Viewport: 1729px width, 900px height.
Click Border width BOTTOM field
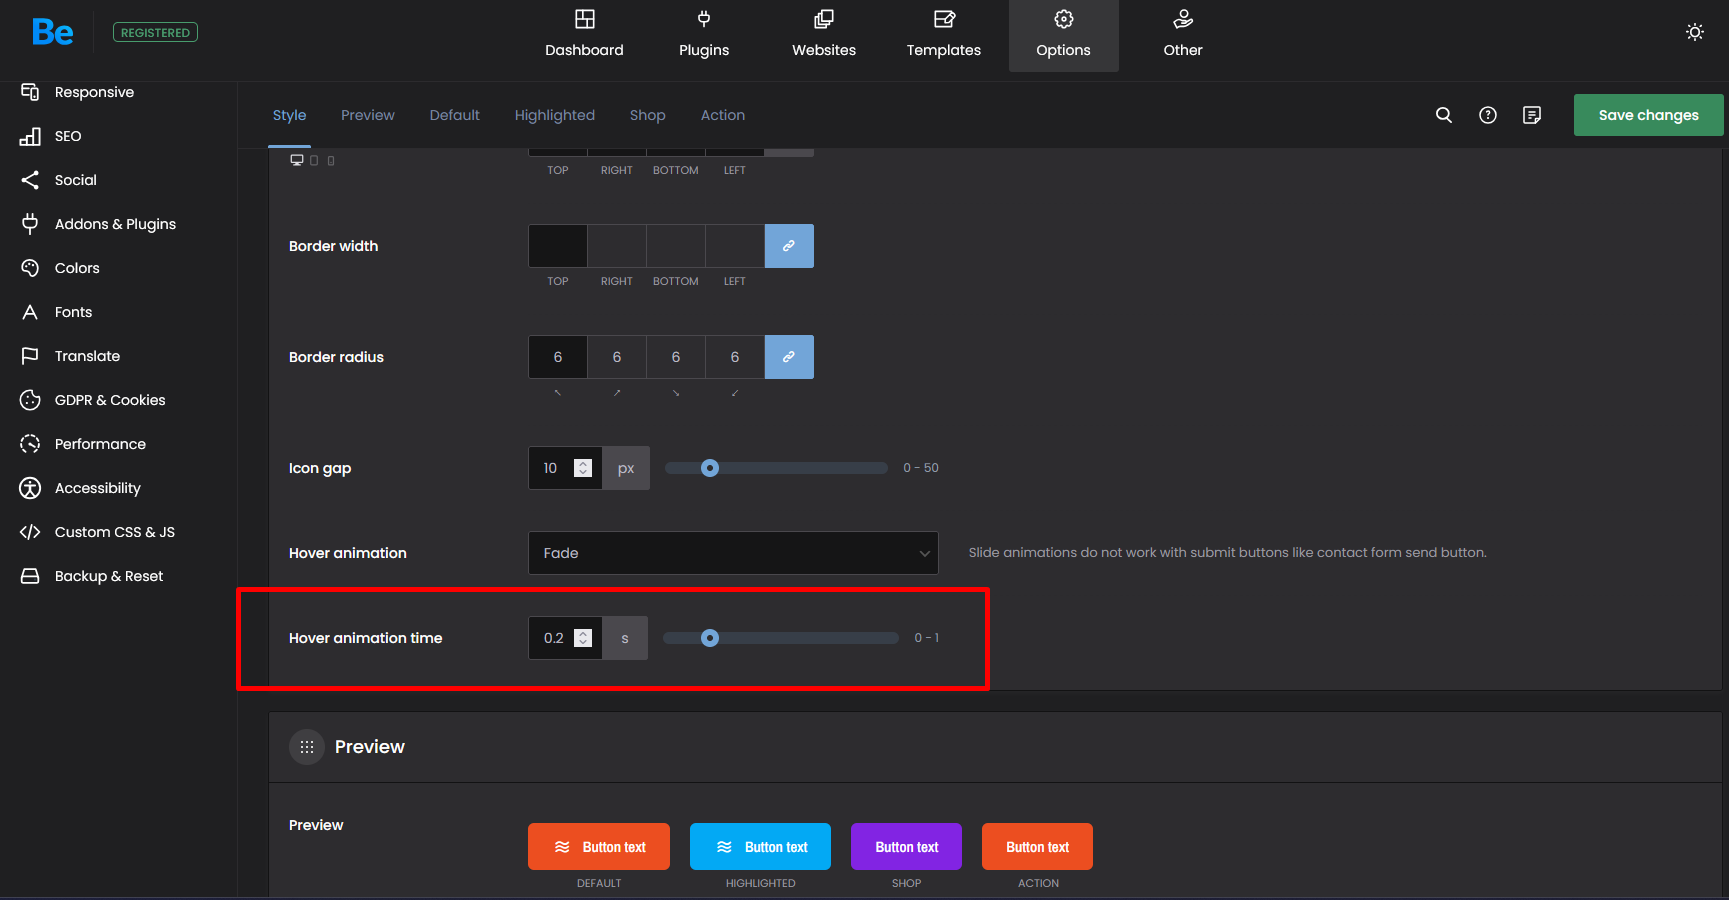click(676, 246)
